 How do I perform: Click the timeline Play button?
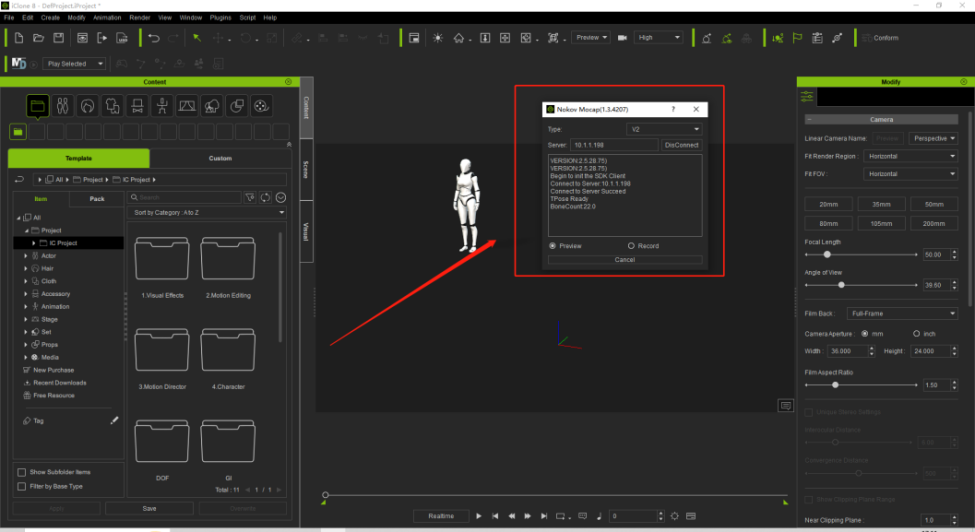click(x=478, y=516)
